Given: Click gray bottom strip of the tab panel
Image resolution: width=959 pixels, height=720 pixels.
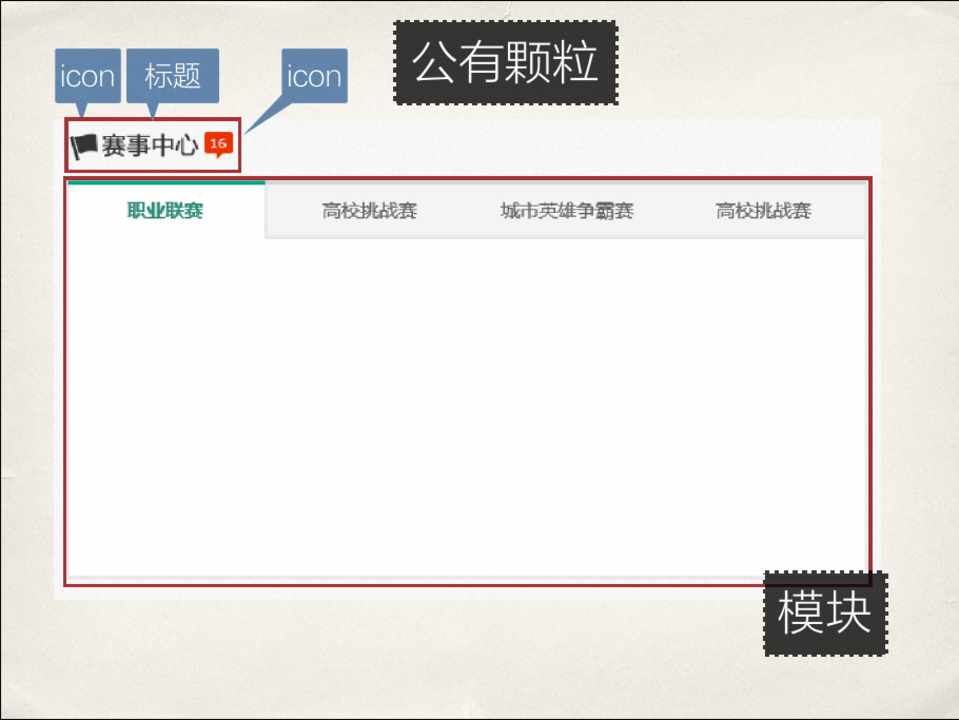Looking at the screenshot, I should point(465,578).
